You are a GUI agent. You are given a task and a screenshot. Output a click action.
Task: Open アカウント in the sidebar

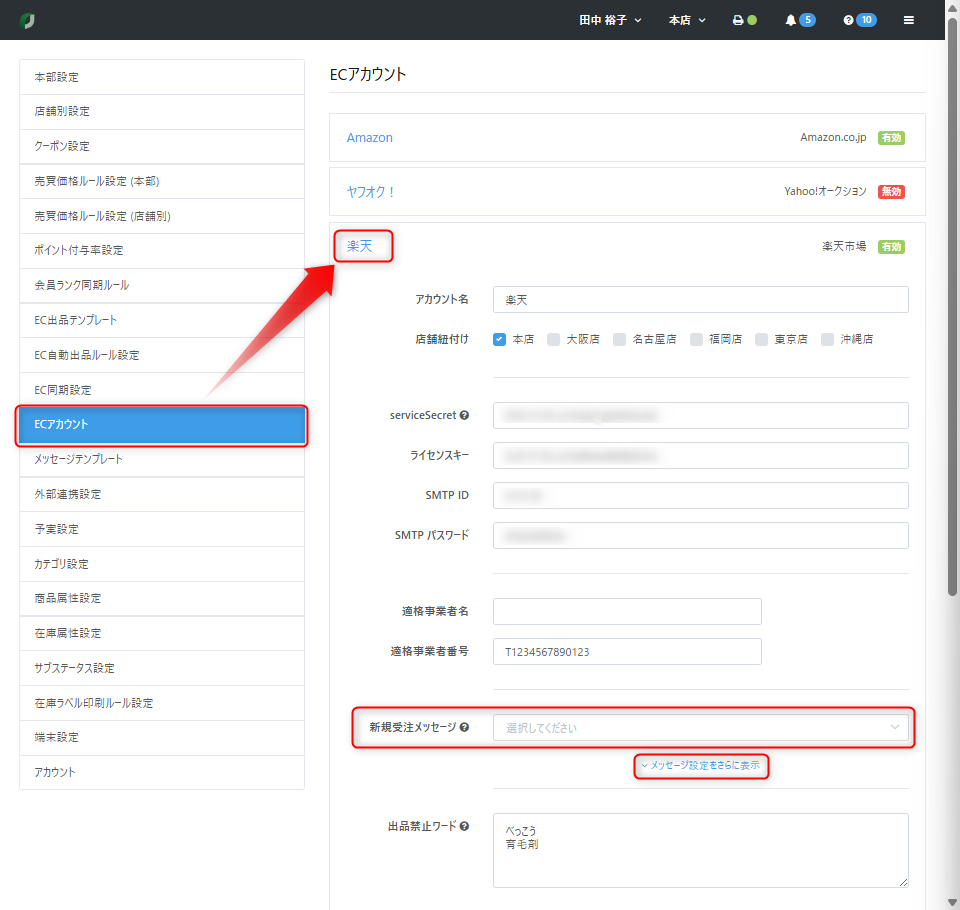click(x=162, y=772)
